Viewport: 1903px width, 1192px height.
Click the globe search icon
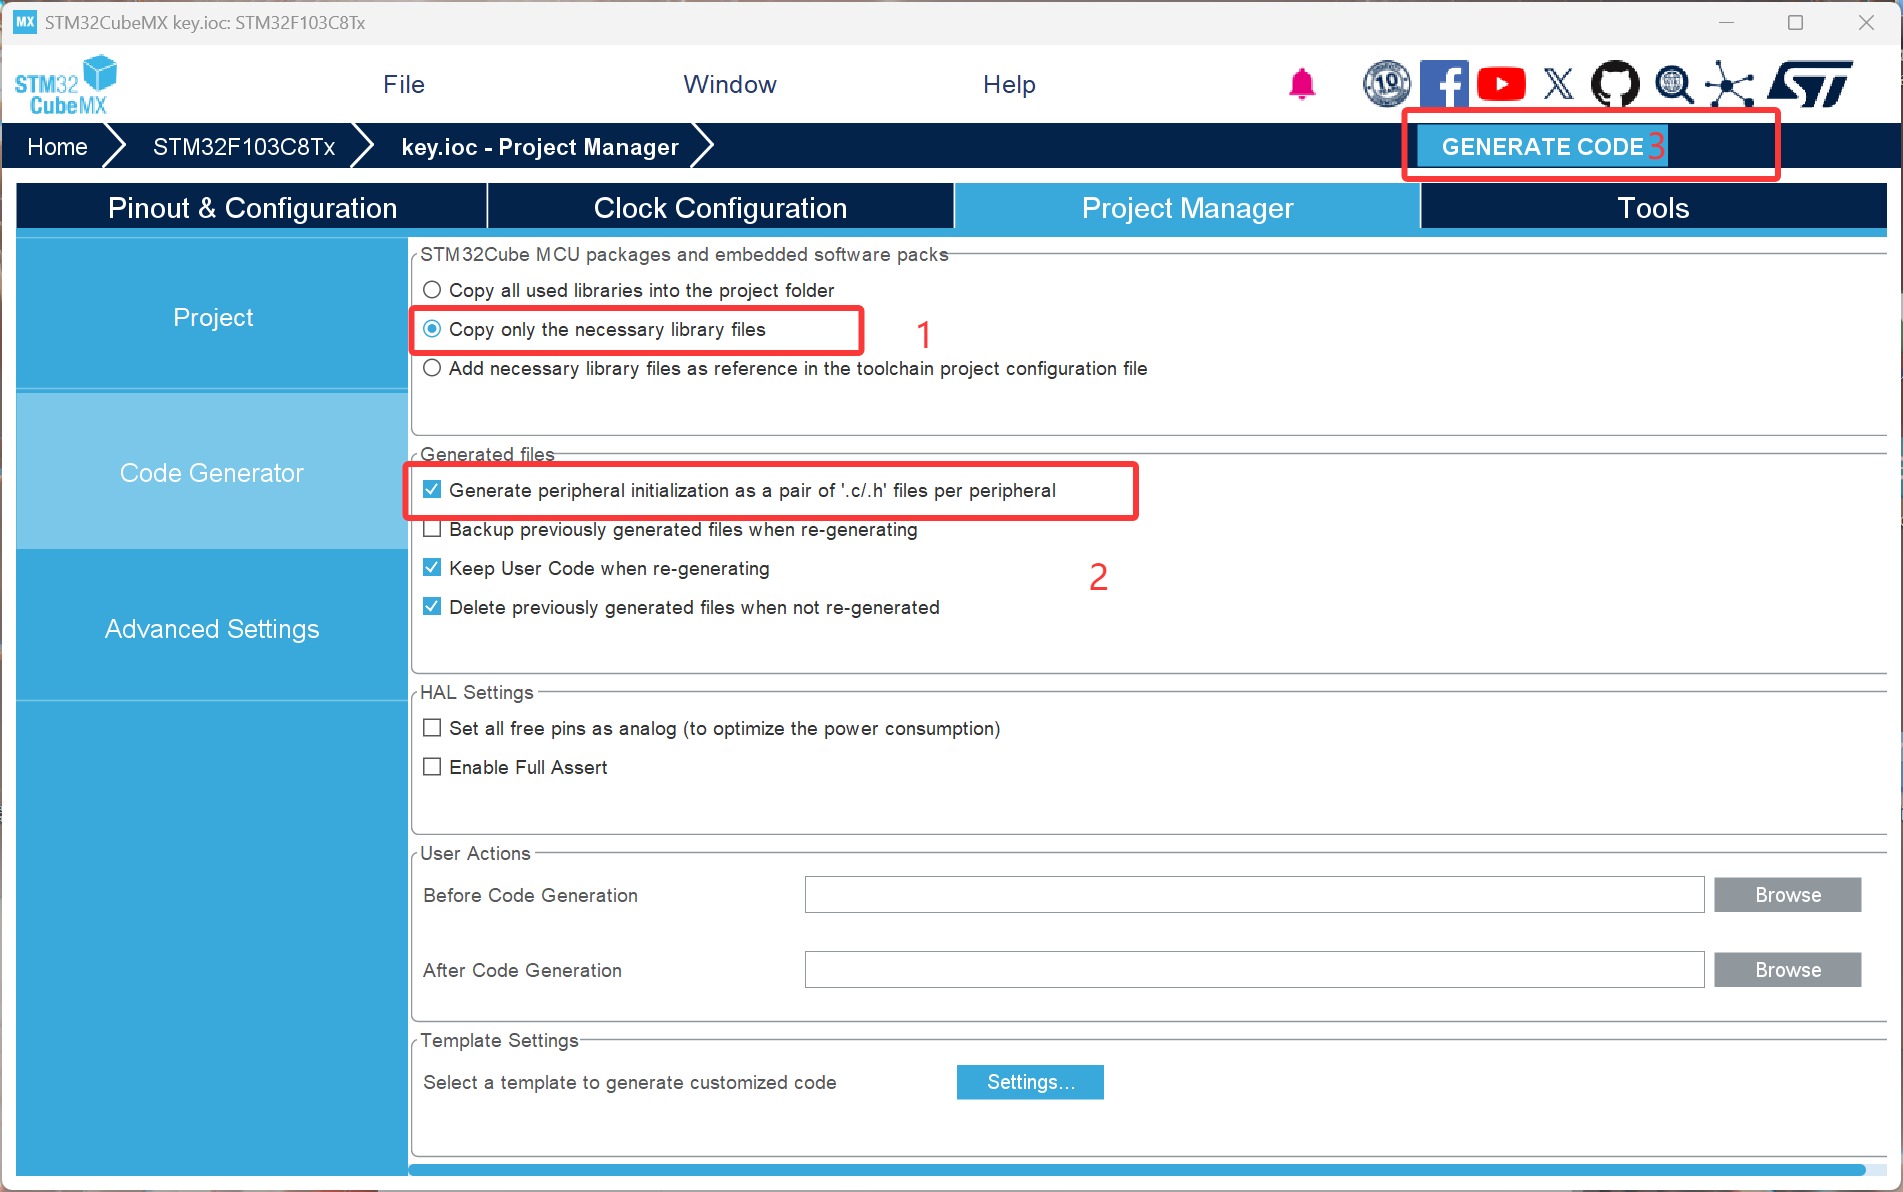[1673, 84]
